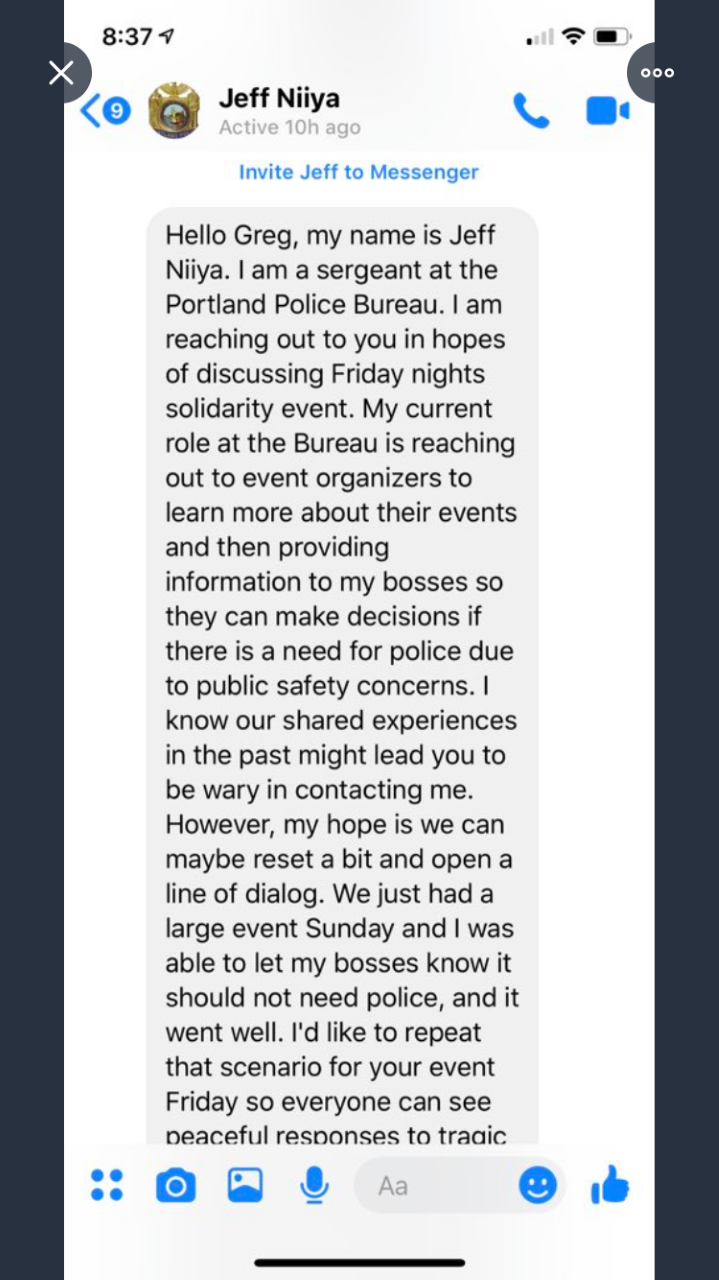Invite Jeff to Messenger
Viewport: 719px width, 1280px height.
[x=359, y=172]
